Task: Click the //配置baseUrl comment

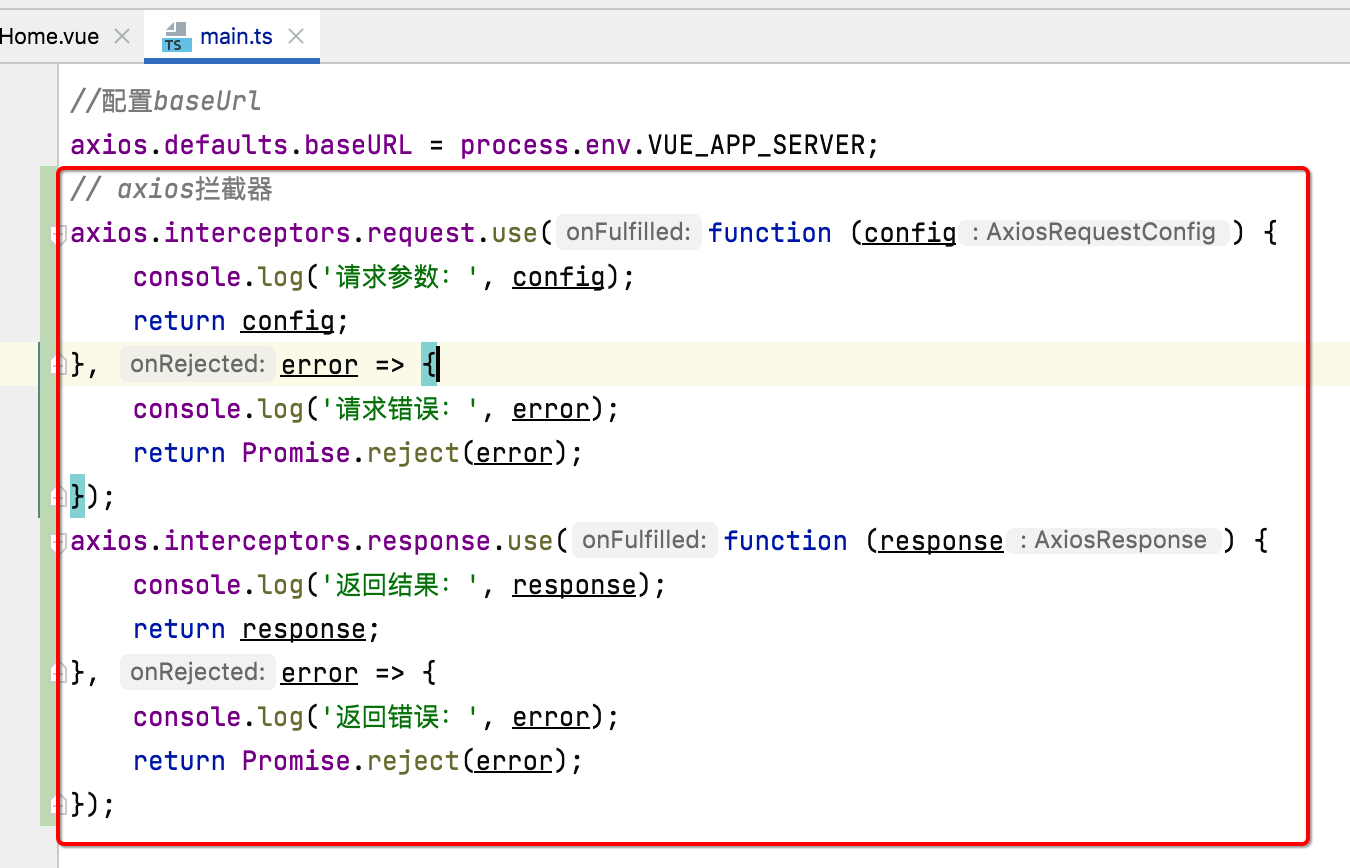Action: [x=166, y=101]
